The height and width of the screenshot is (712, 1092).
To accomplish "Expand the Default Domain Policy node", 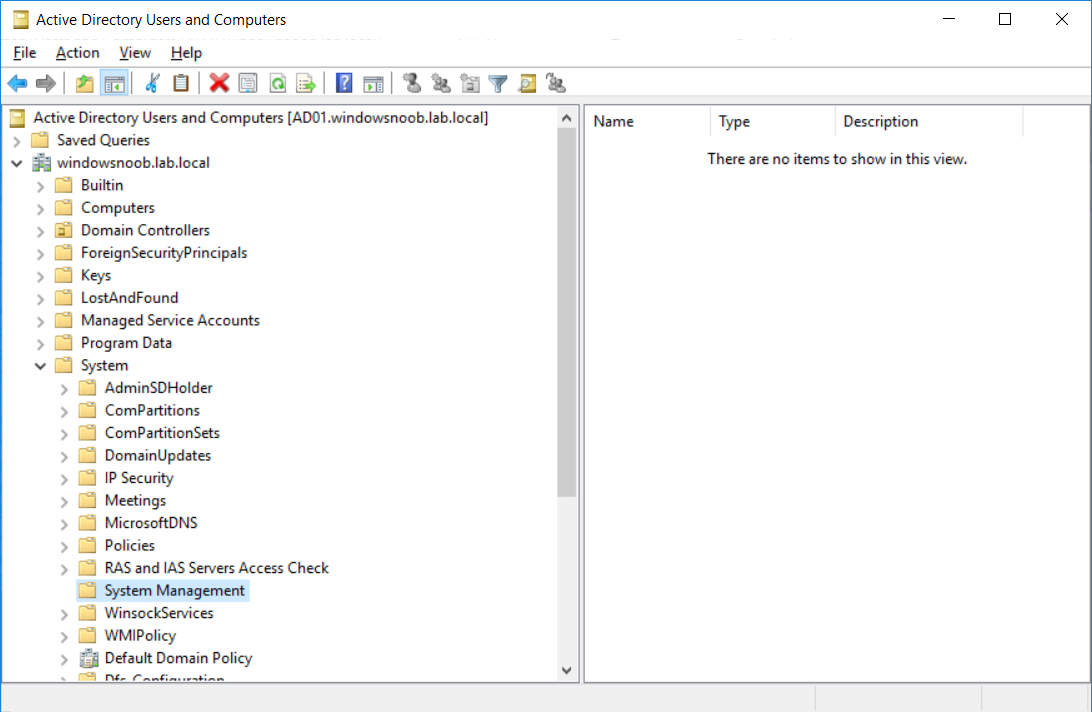I will [64, 659].
